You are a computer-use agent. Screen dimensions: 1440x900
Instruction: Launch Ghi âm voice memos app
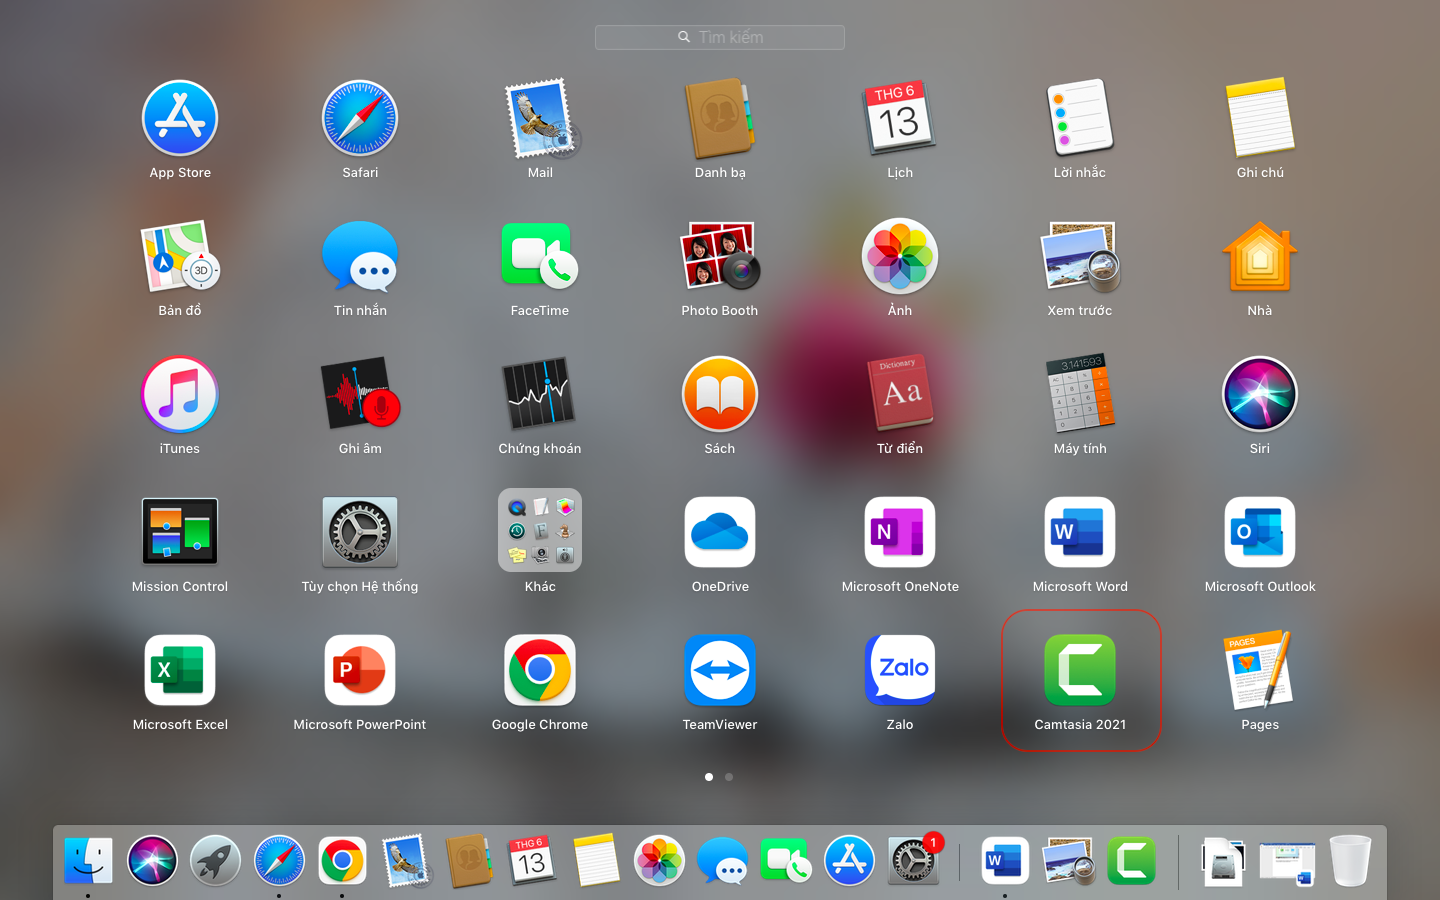pos(360,394)
